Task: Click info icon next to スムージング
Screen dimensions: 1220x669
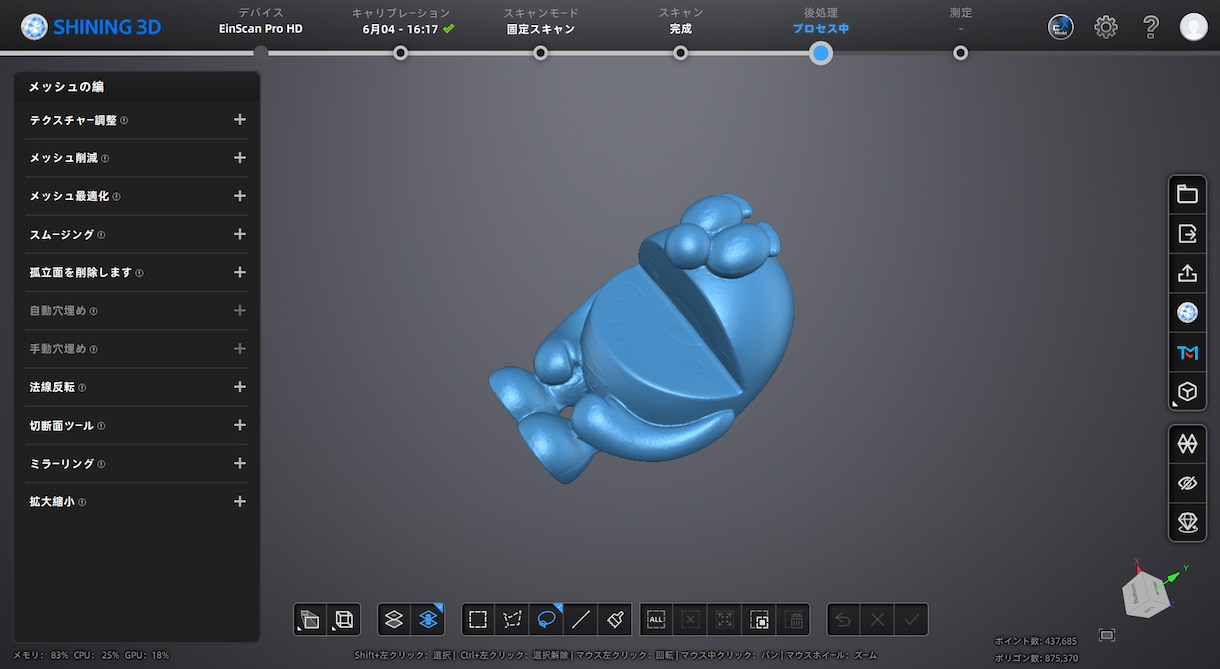Action: (101, 235)
